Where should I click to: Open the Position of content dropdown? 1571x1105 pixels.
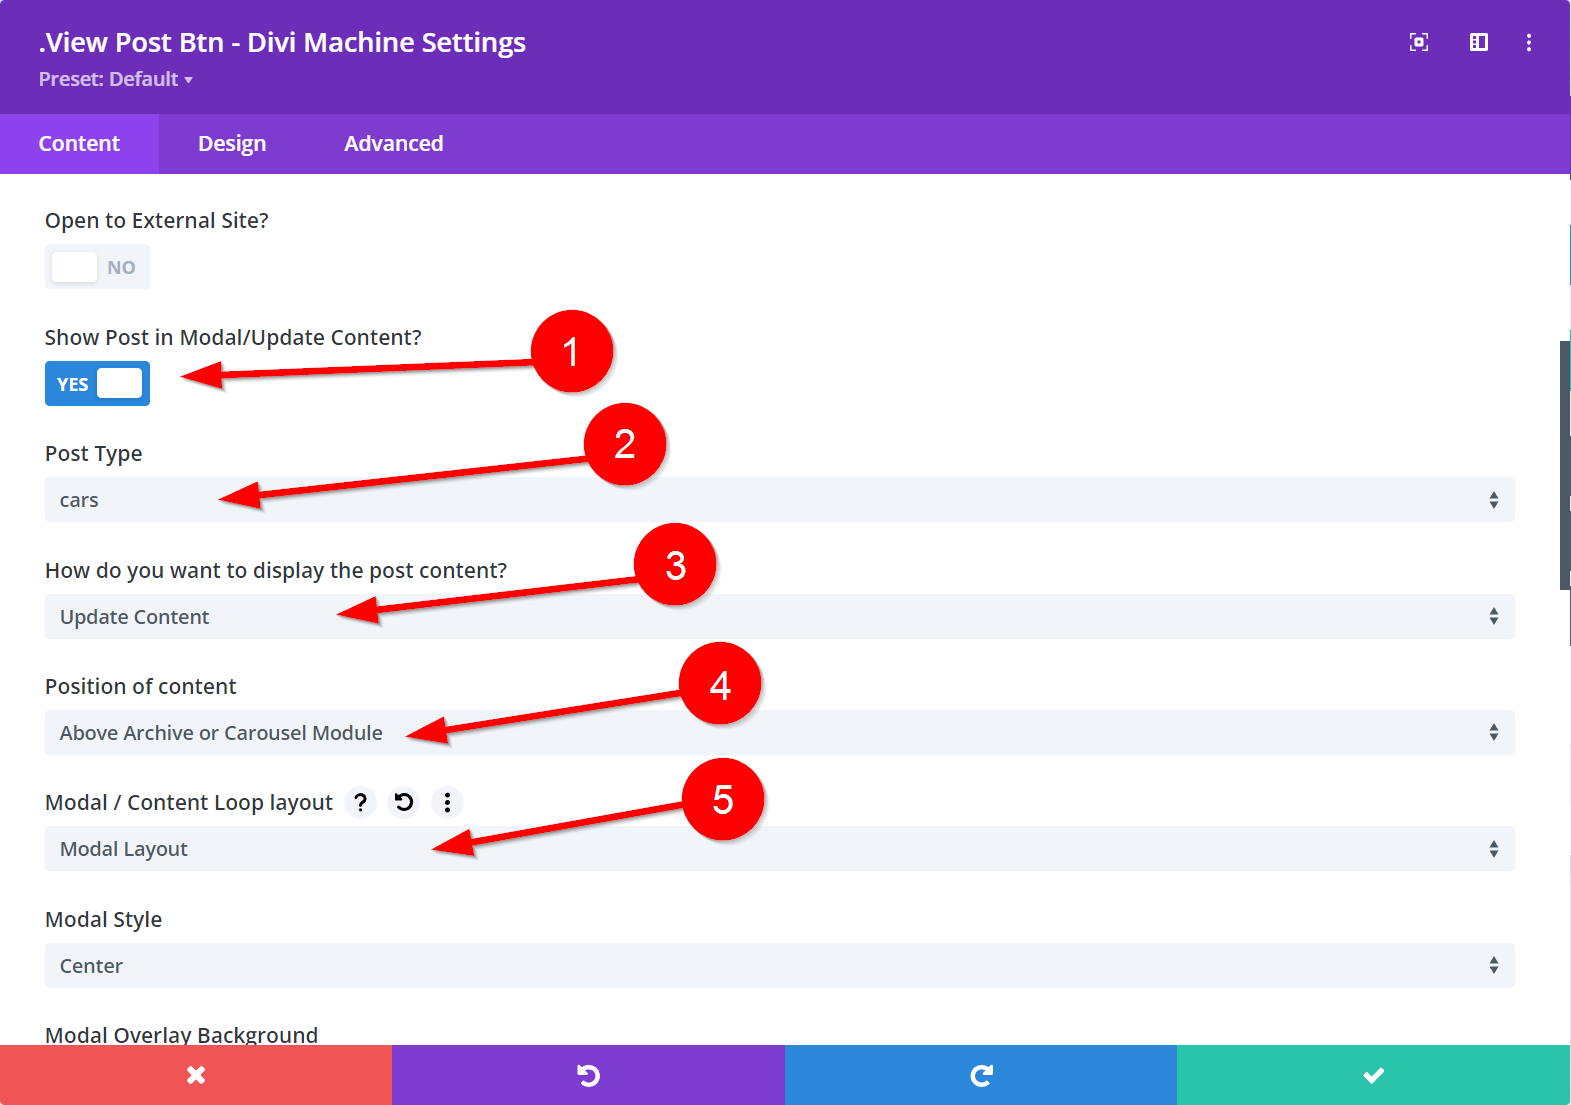779,733
